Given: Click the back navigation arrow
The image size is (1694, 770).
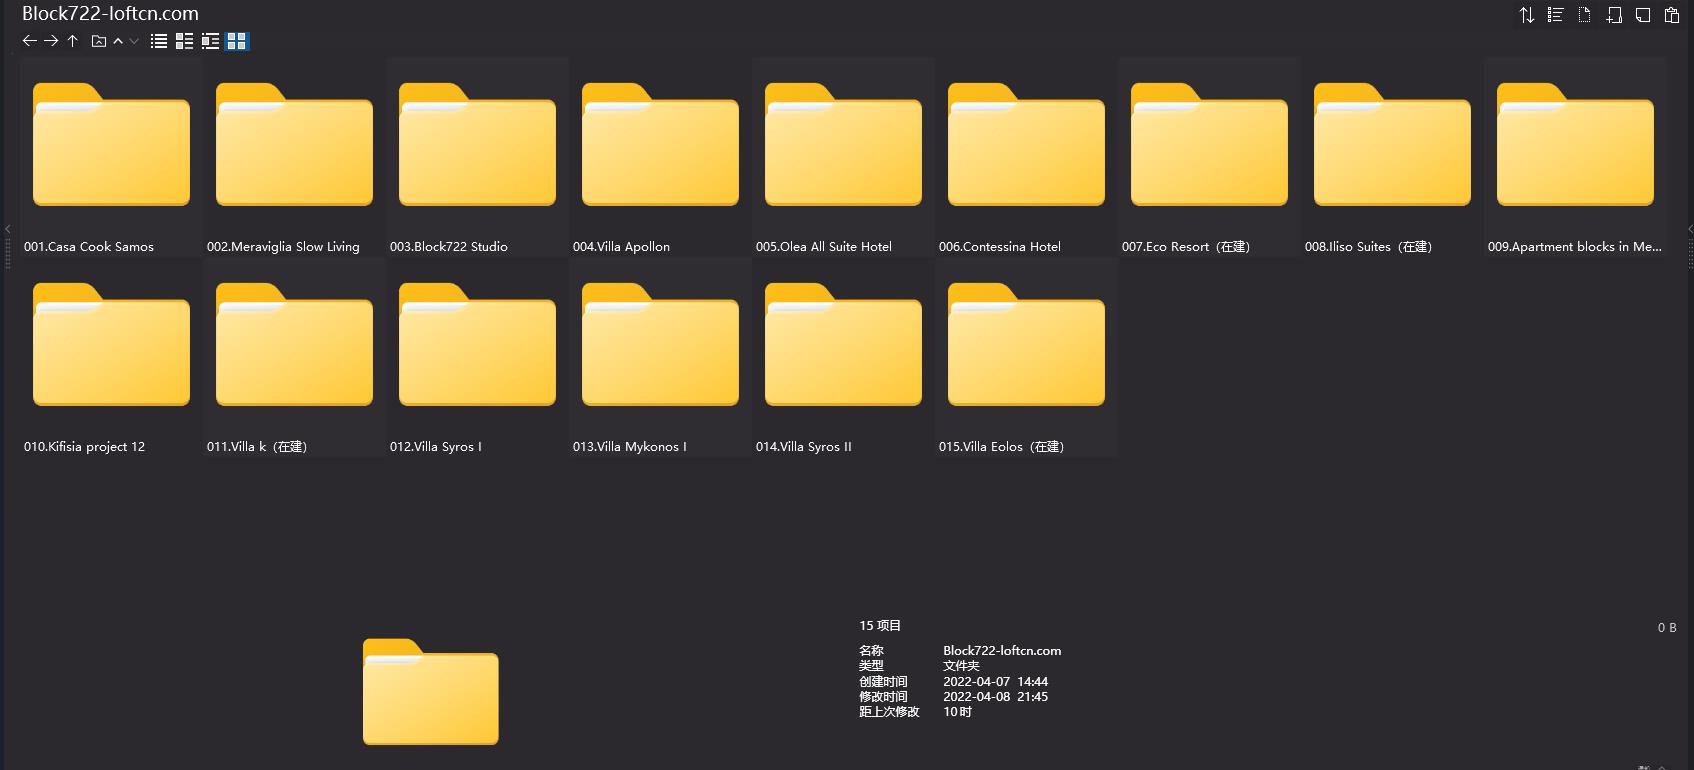Looking at the screenshot, I should coord(29,41).
